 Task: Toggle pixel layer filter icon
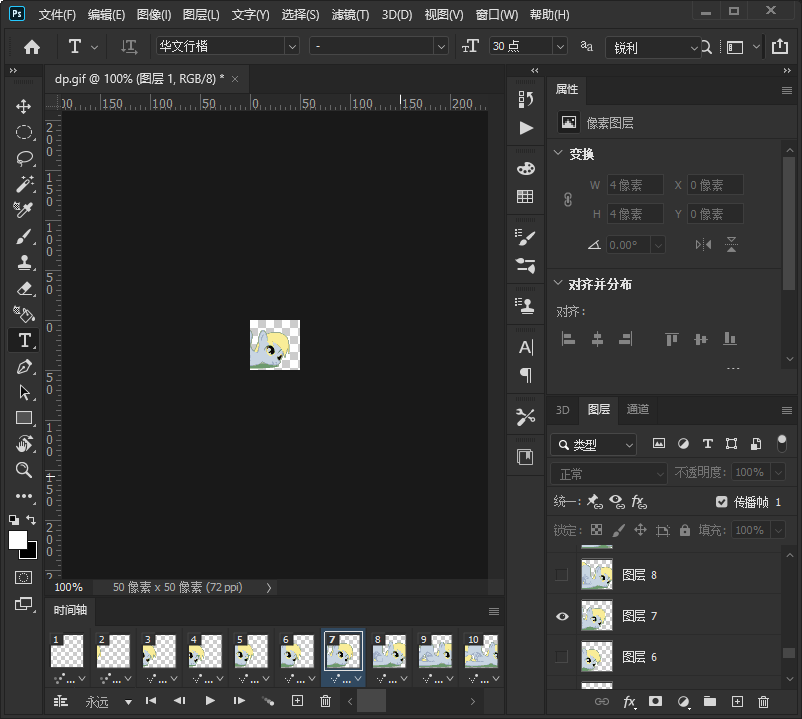coord(659,443)
